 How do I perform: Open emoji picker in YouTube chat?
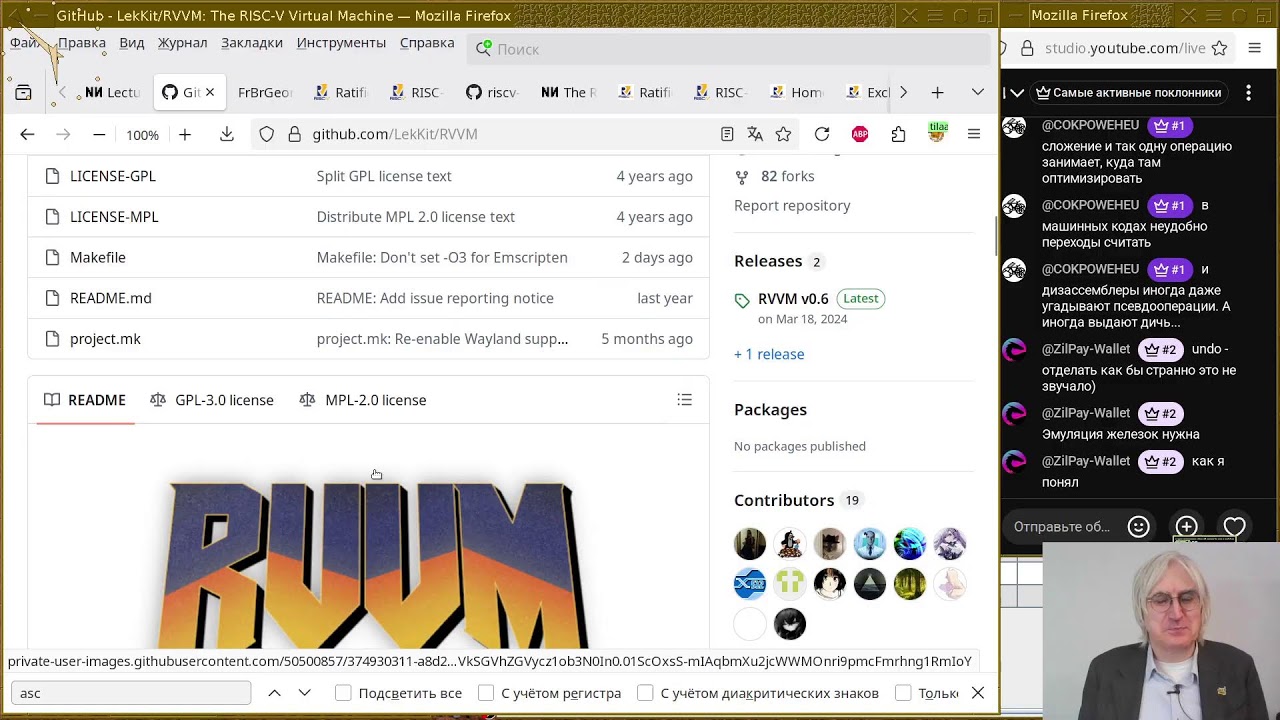point(1138,527)
